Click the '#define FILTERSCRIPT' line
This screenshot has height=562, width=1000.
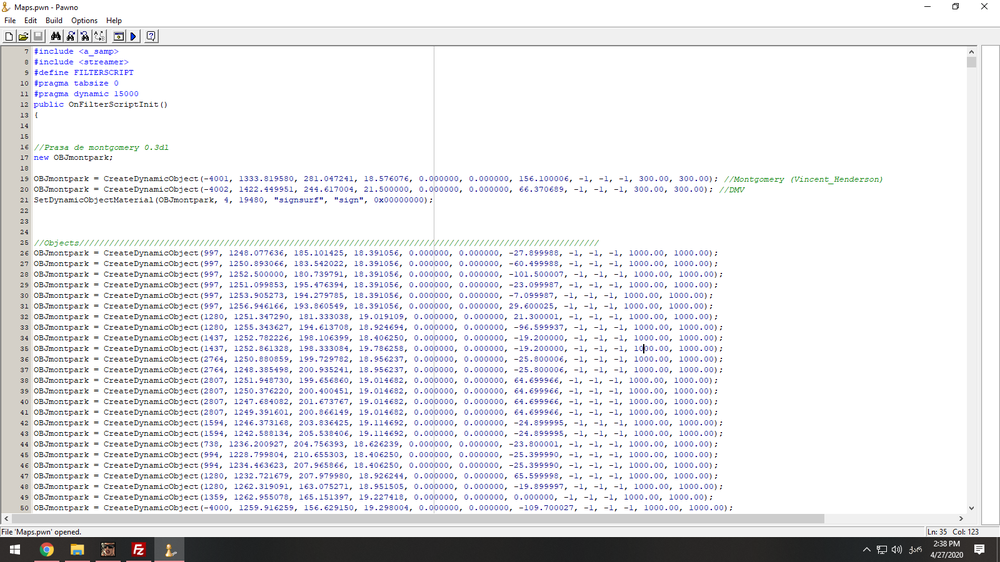tap(84, 73)
